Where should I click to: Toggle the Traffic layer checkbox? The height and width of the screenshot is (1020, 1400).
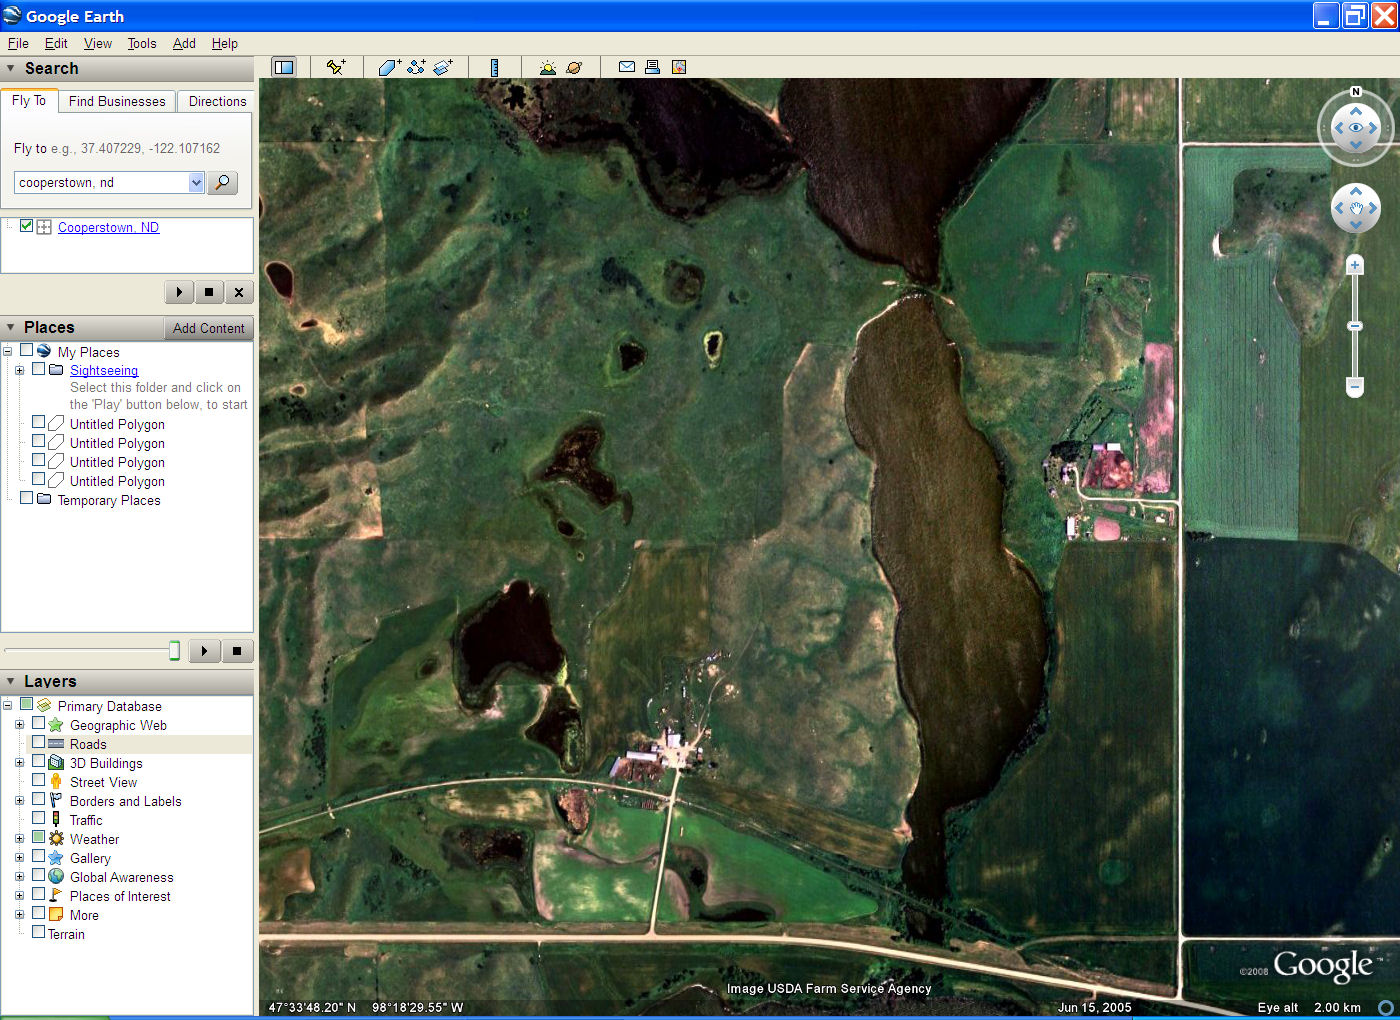coord(38,819)
